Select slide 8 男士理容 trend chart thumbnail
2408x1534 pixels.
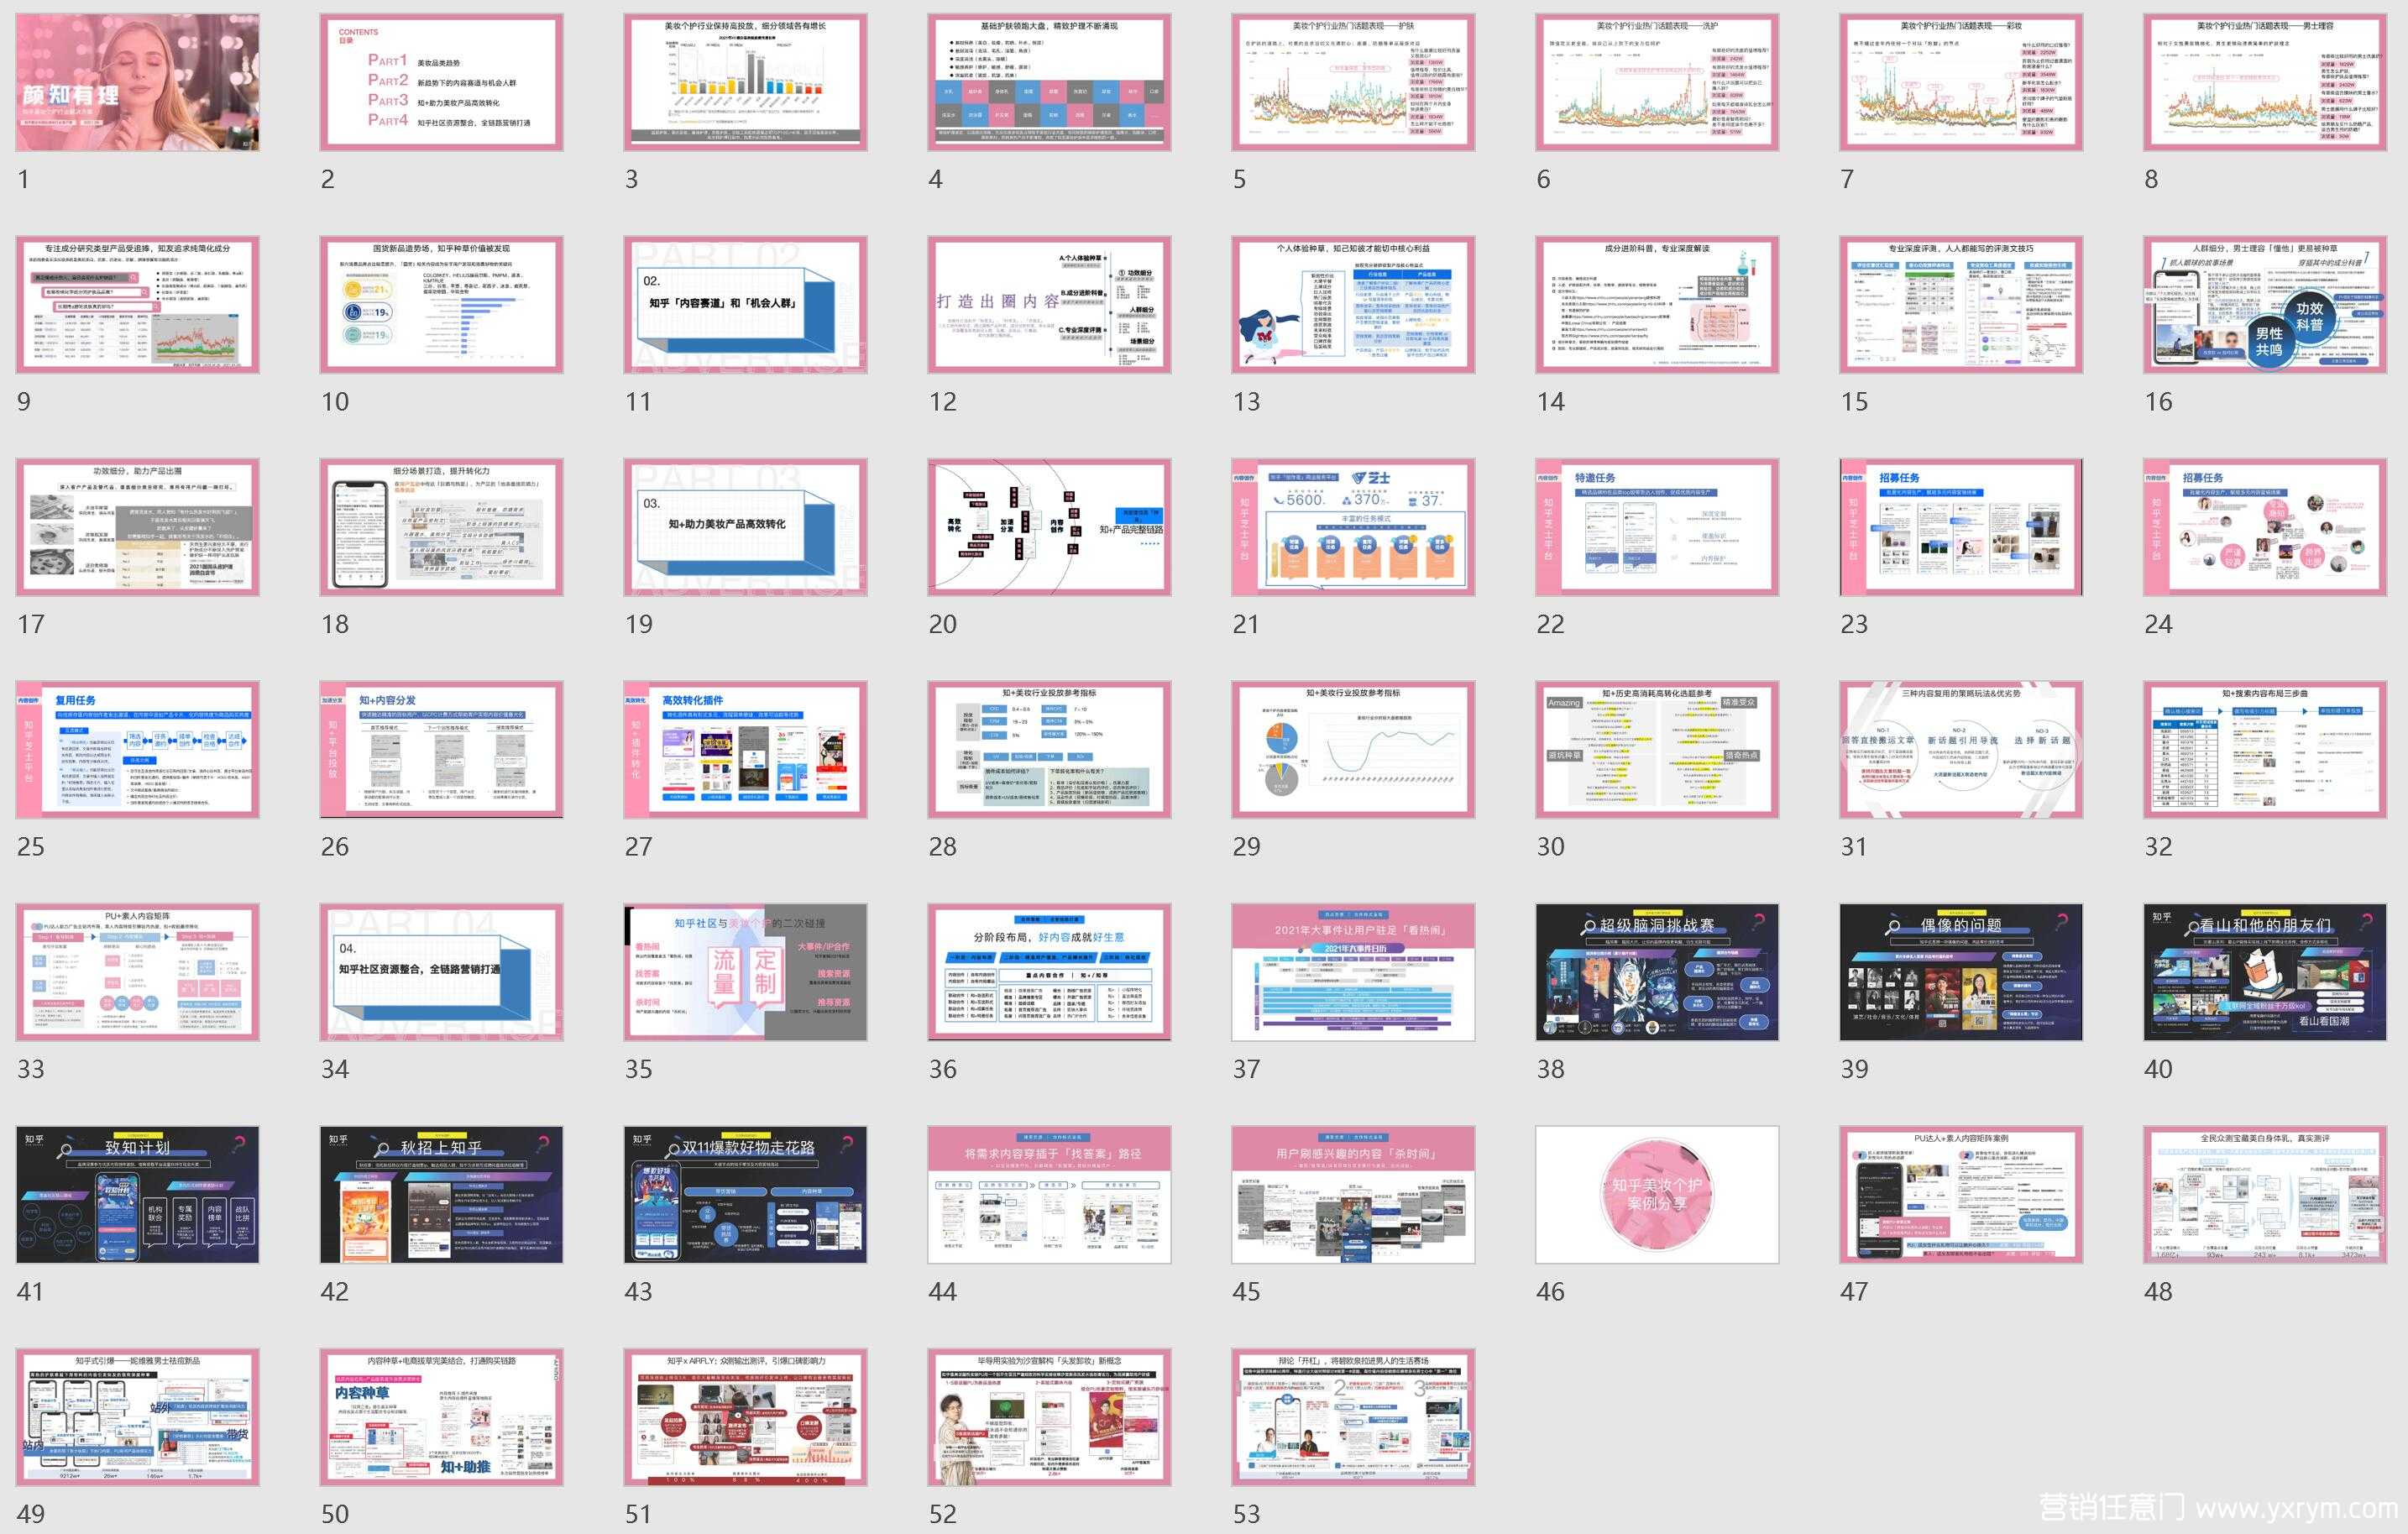tap(2265, 82)
